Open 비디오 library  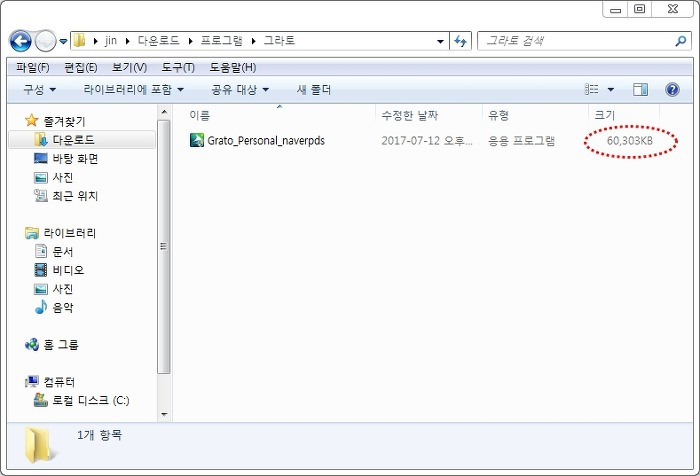[x=68, y=270]
